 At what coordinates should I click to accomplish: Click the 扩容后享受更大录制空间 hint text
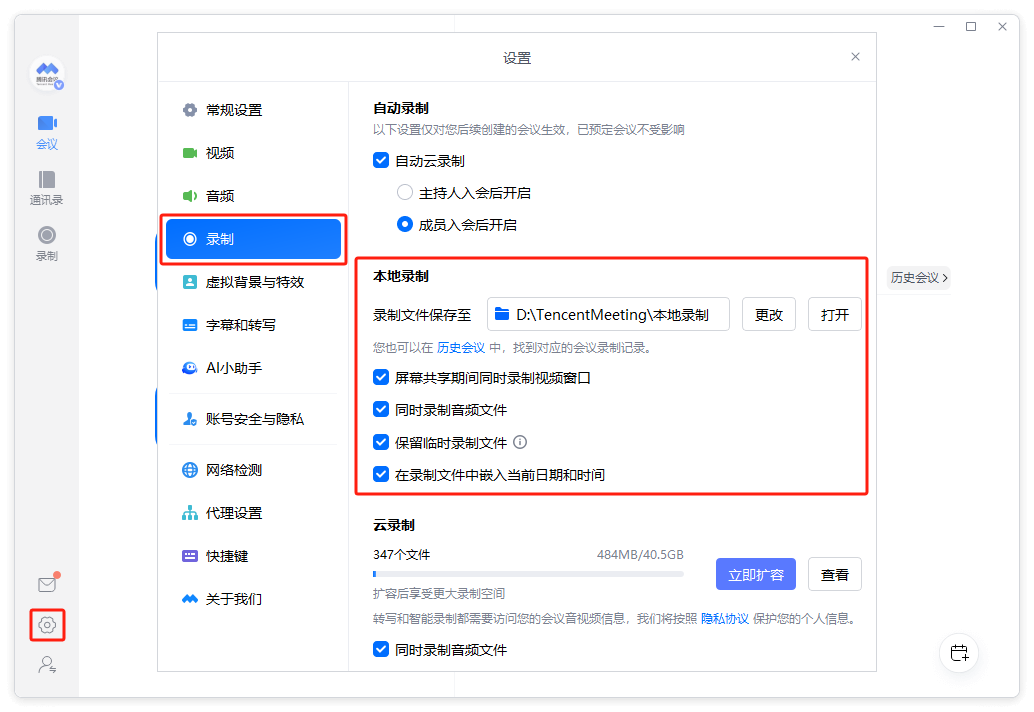439,593
